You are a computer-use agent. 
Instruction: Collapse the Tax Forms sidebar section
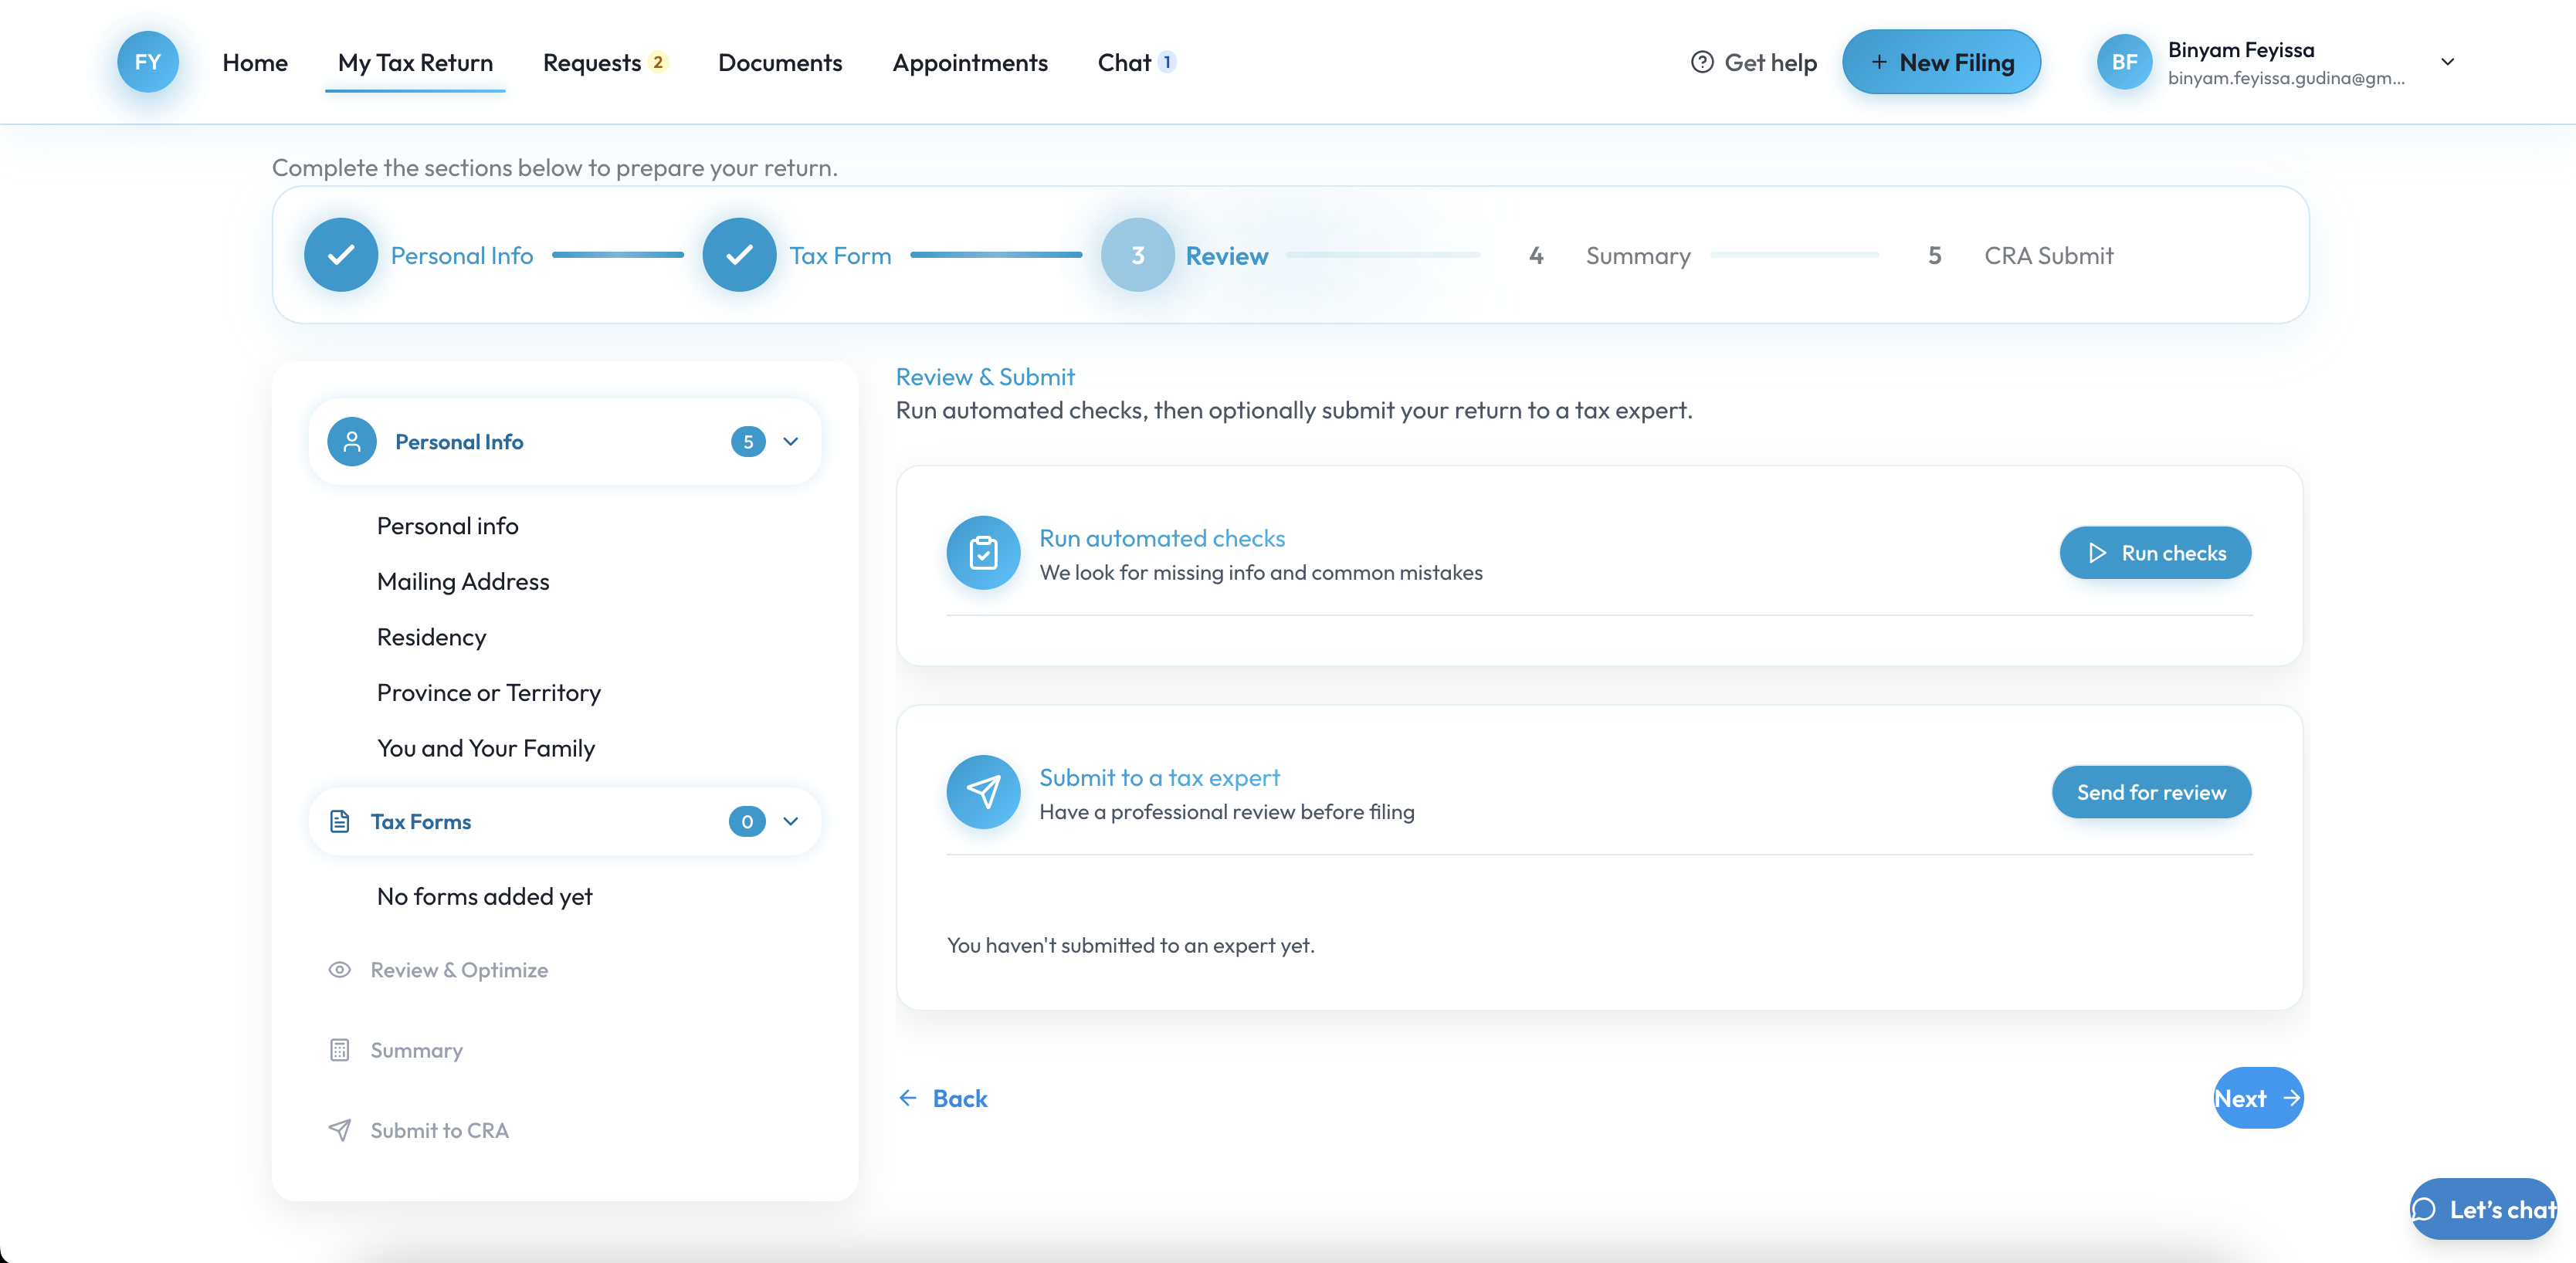[x=791, y=821]
